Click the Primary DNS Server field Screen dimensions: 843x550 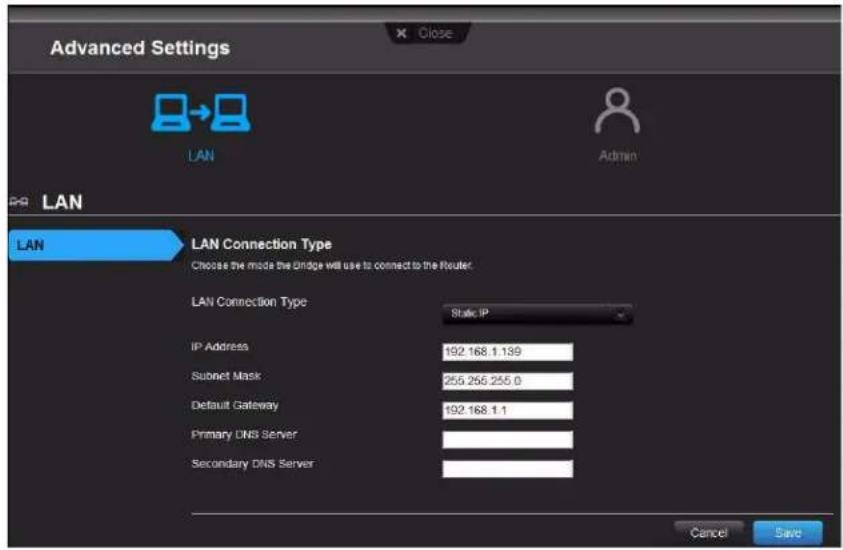(508, 439)
